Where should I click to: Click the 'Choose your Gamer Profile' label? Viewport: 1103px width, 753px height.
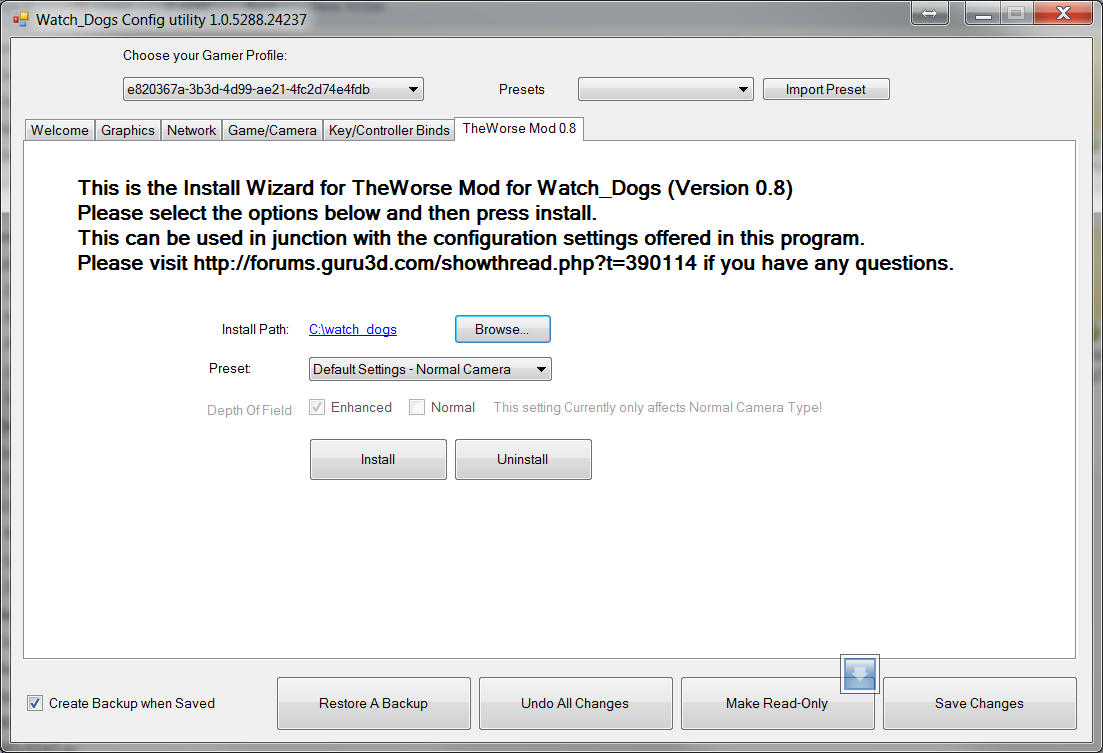click(x=205, y=56)
